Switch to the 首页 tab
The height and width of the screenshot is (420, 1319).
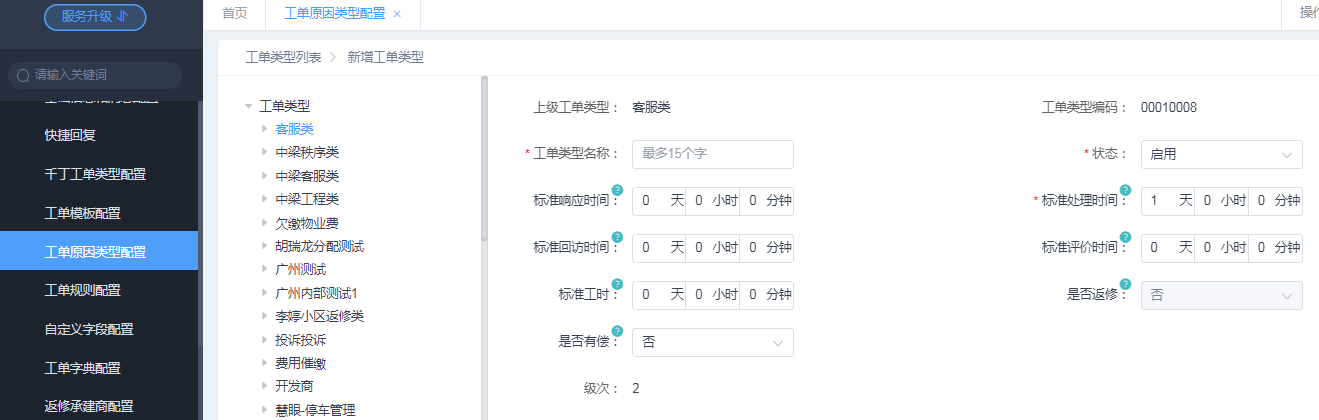click(235, 13)
